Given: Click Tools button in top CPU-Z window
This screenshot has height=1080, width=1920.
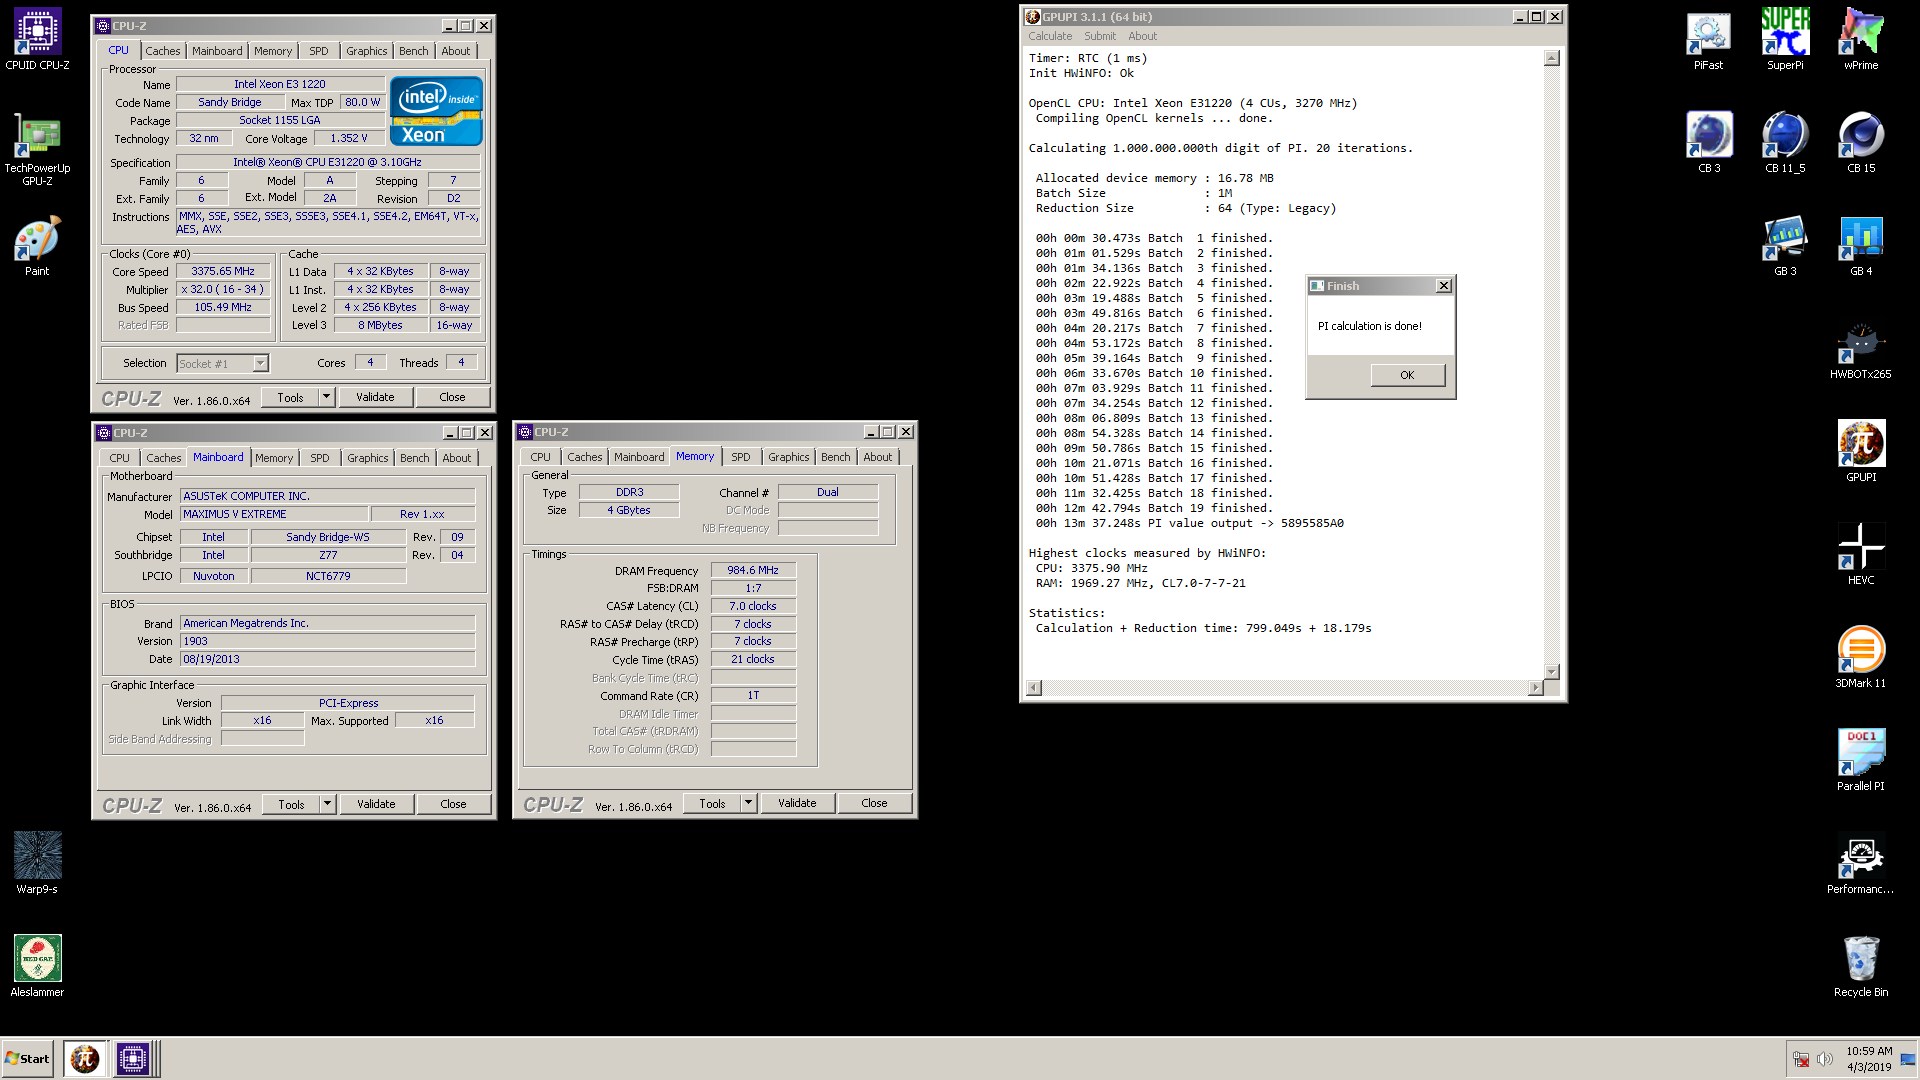Looking at the screenshot, I should [x=290, y=397].
